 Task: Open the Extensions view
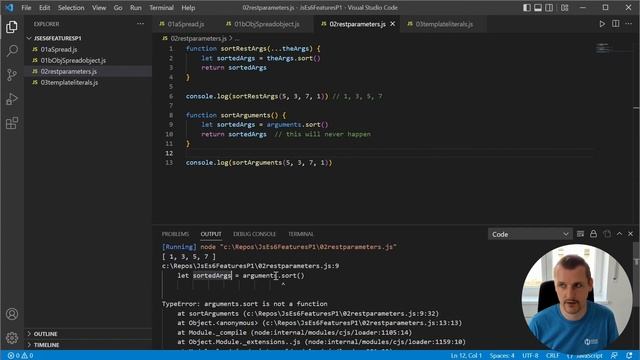tap(12, 123)
